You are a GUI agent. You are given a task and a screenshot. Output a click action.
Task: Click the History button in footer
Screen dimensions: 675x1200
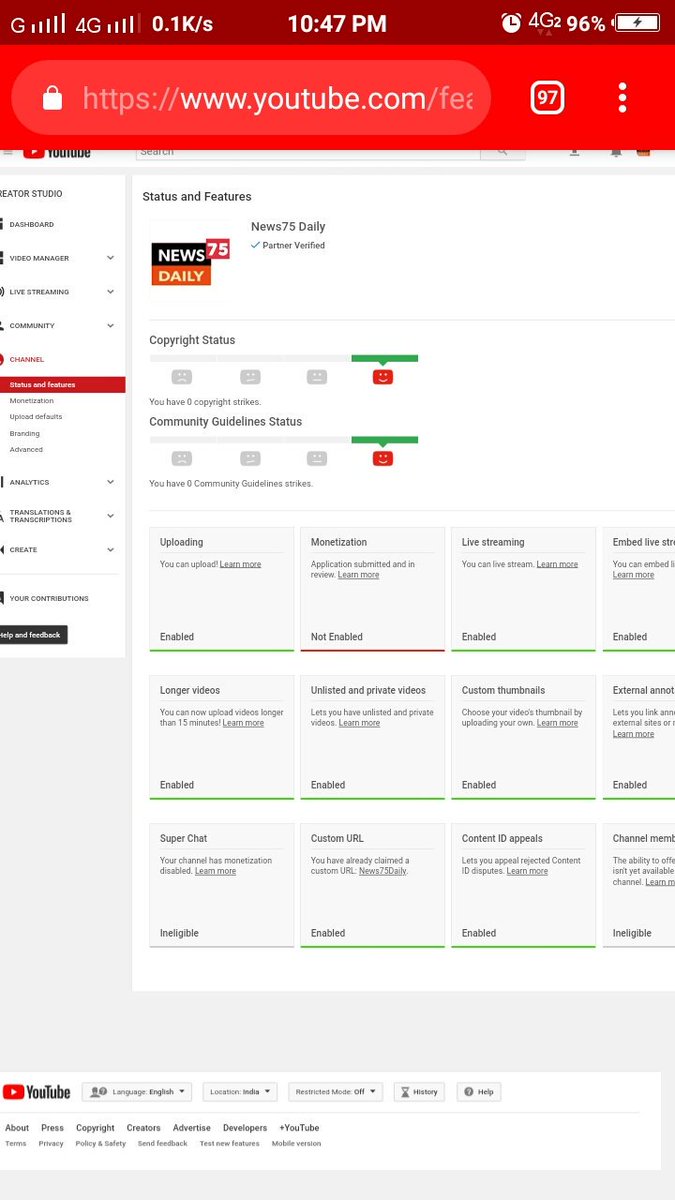[419, 1092]
